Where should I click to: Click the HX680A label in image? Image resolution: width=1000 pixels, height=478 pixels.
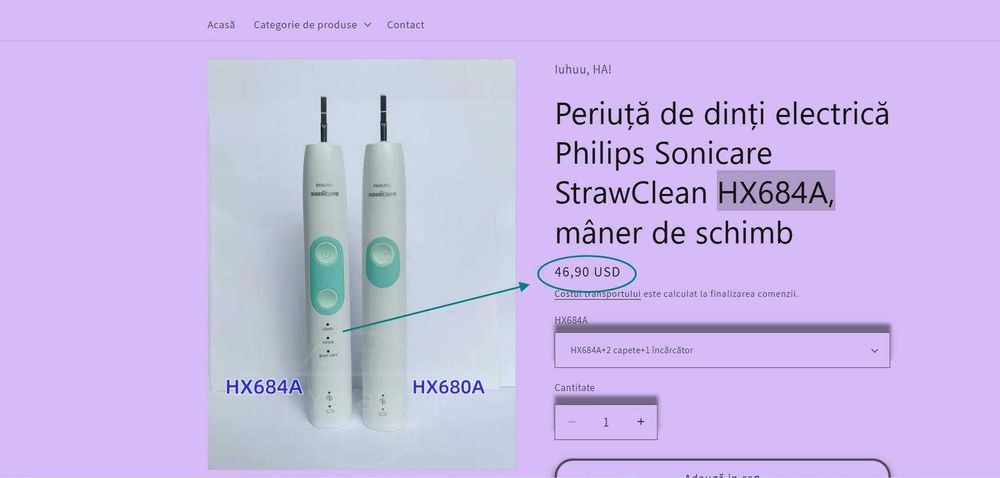click(448, 387)
